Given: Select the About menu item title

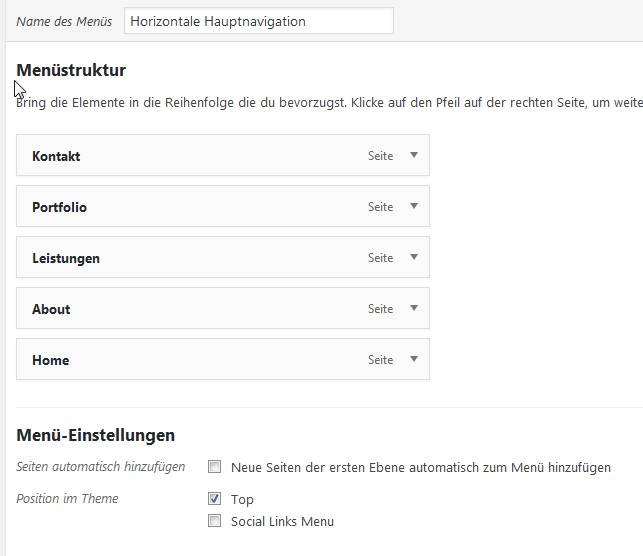Looking at the screenshot, I should click(51, 310).
